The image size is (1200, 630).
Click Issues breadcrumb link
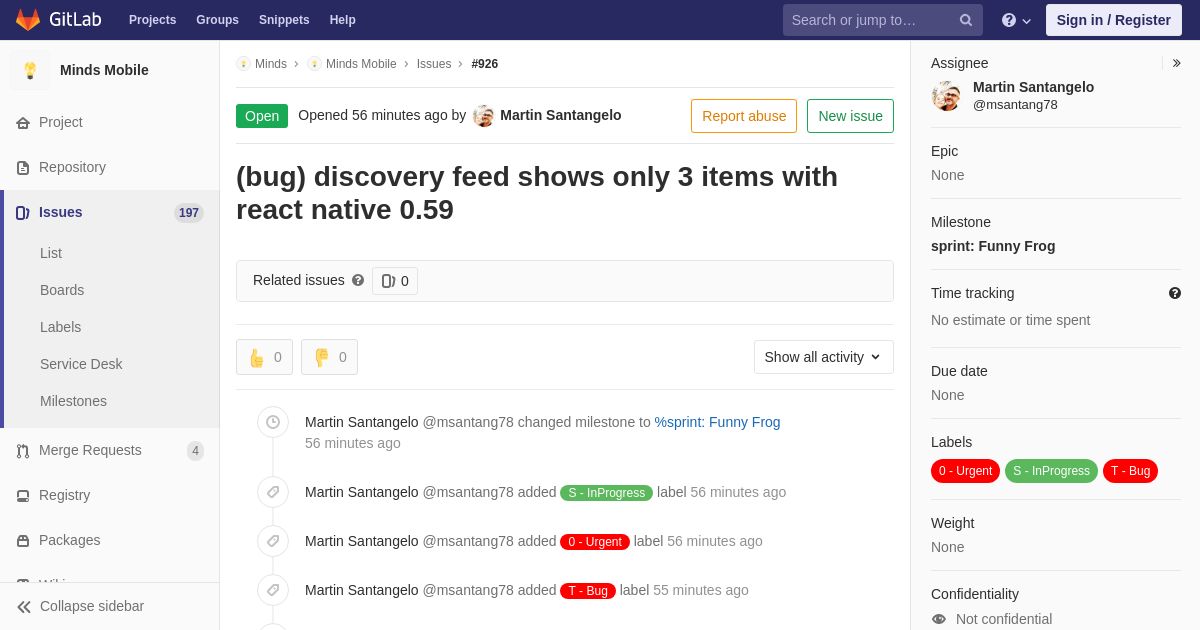pyautogui.click(x=434, y=64)
